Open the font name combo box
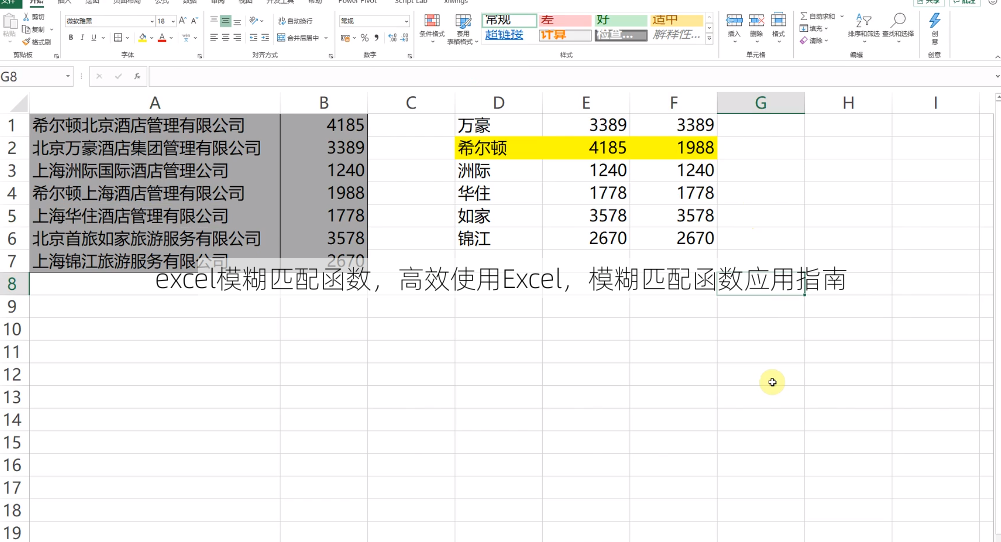1001x542 pixels. pos(109,21)
